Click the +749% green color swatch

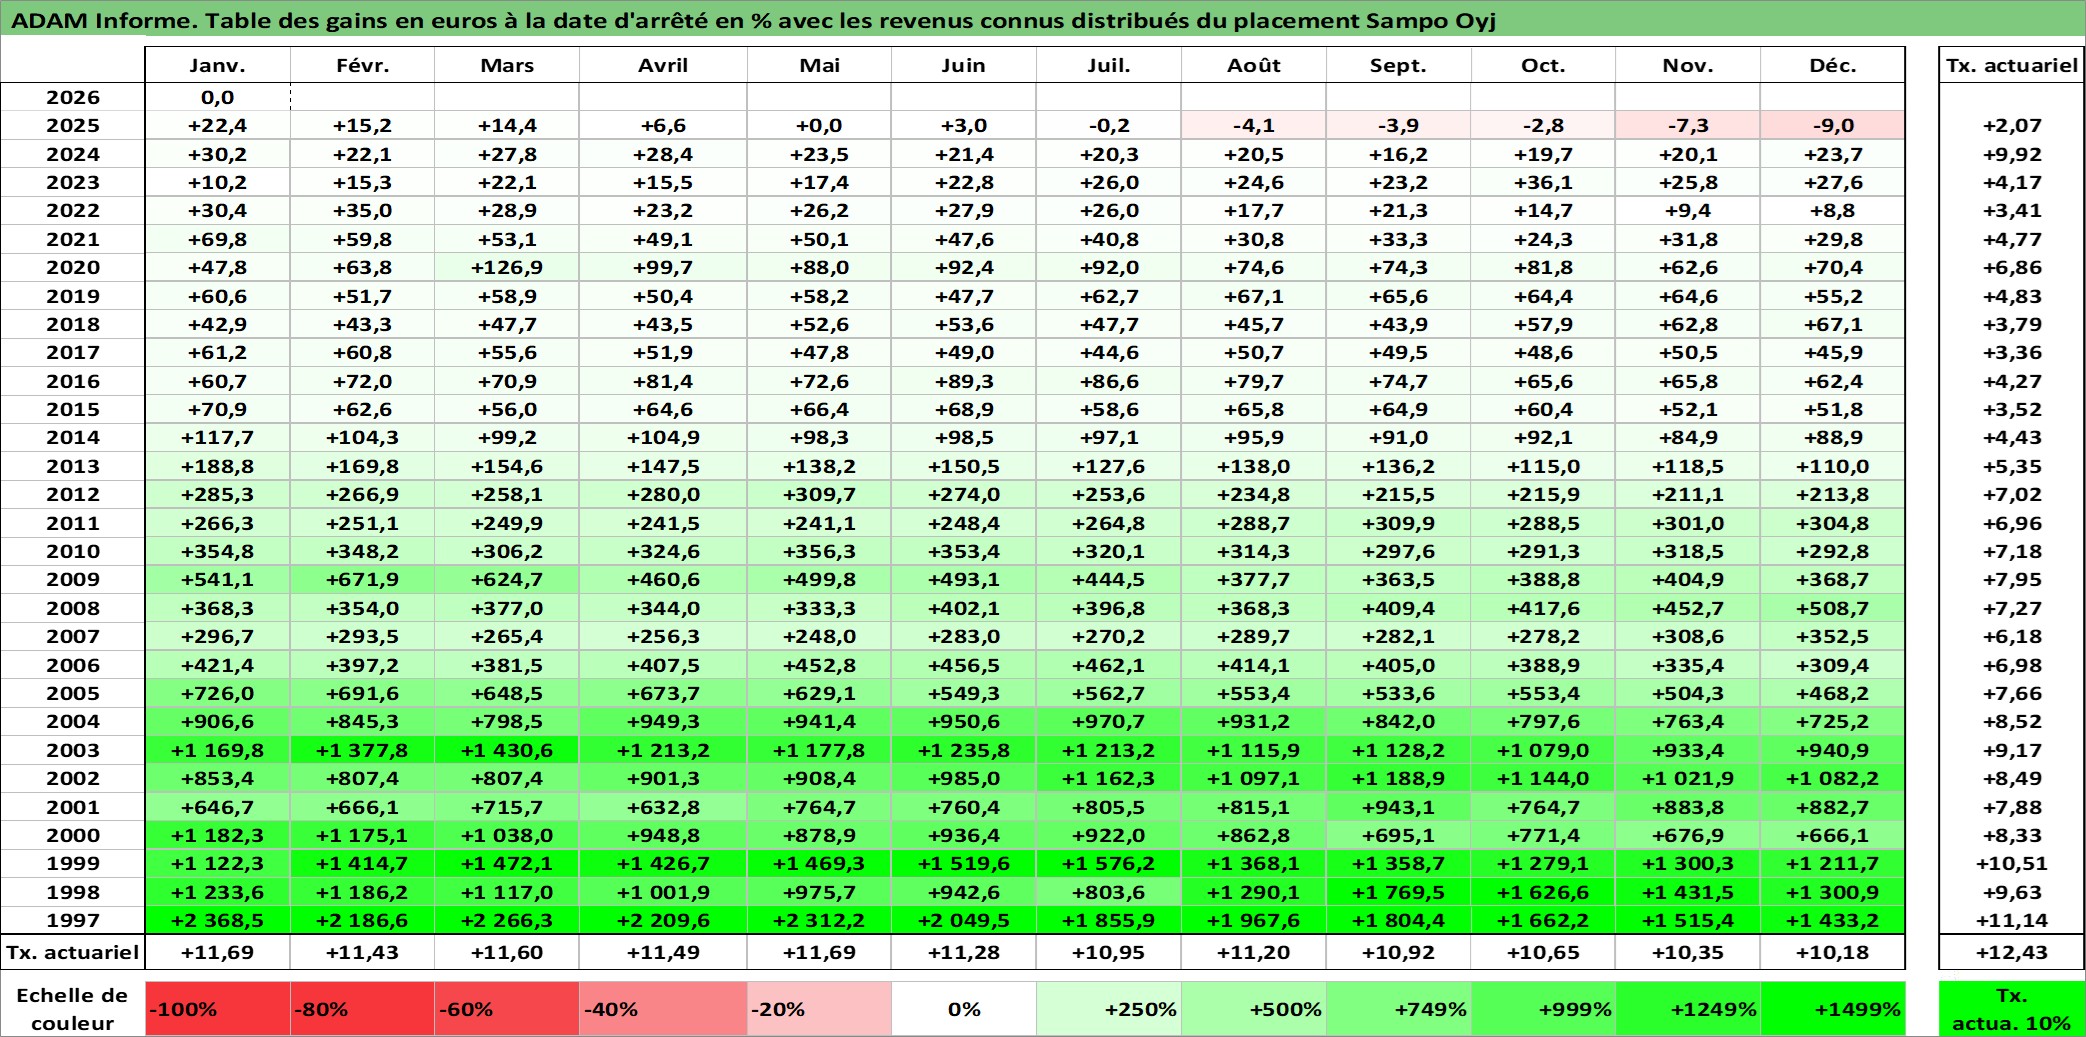pyautogui.click(x=1398, y=1009)
